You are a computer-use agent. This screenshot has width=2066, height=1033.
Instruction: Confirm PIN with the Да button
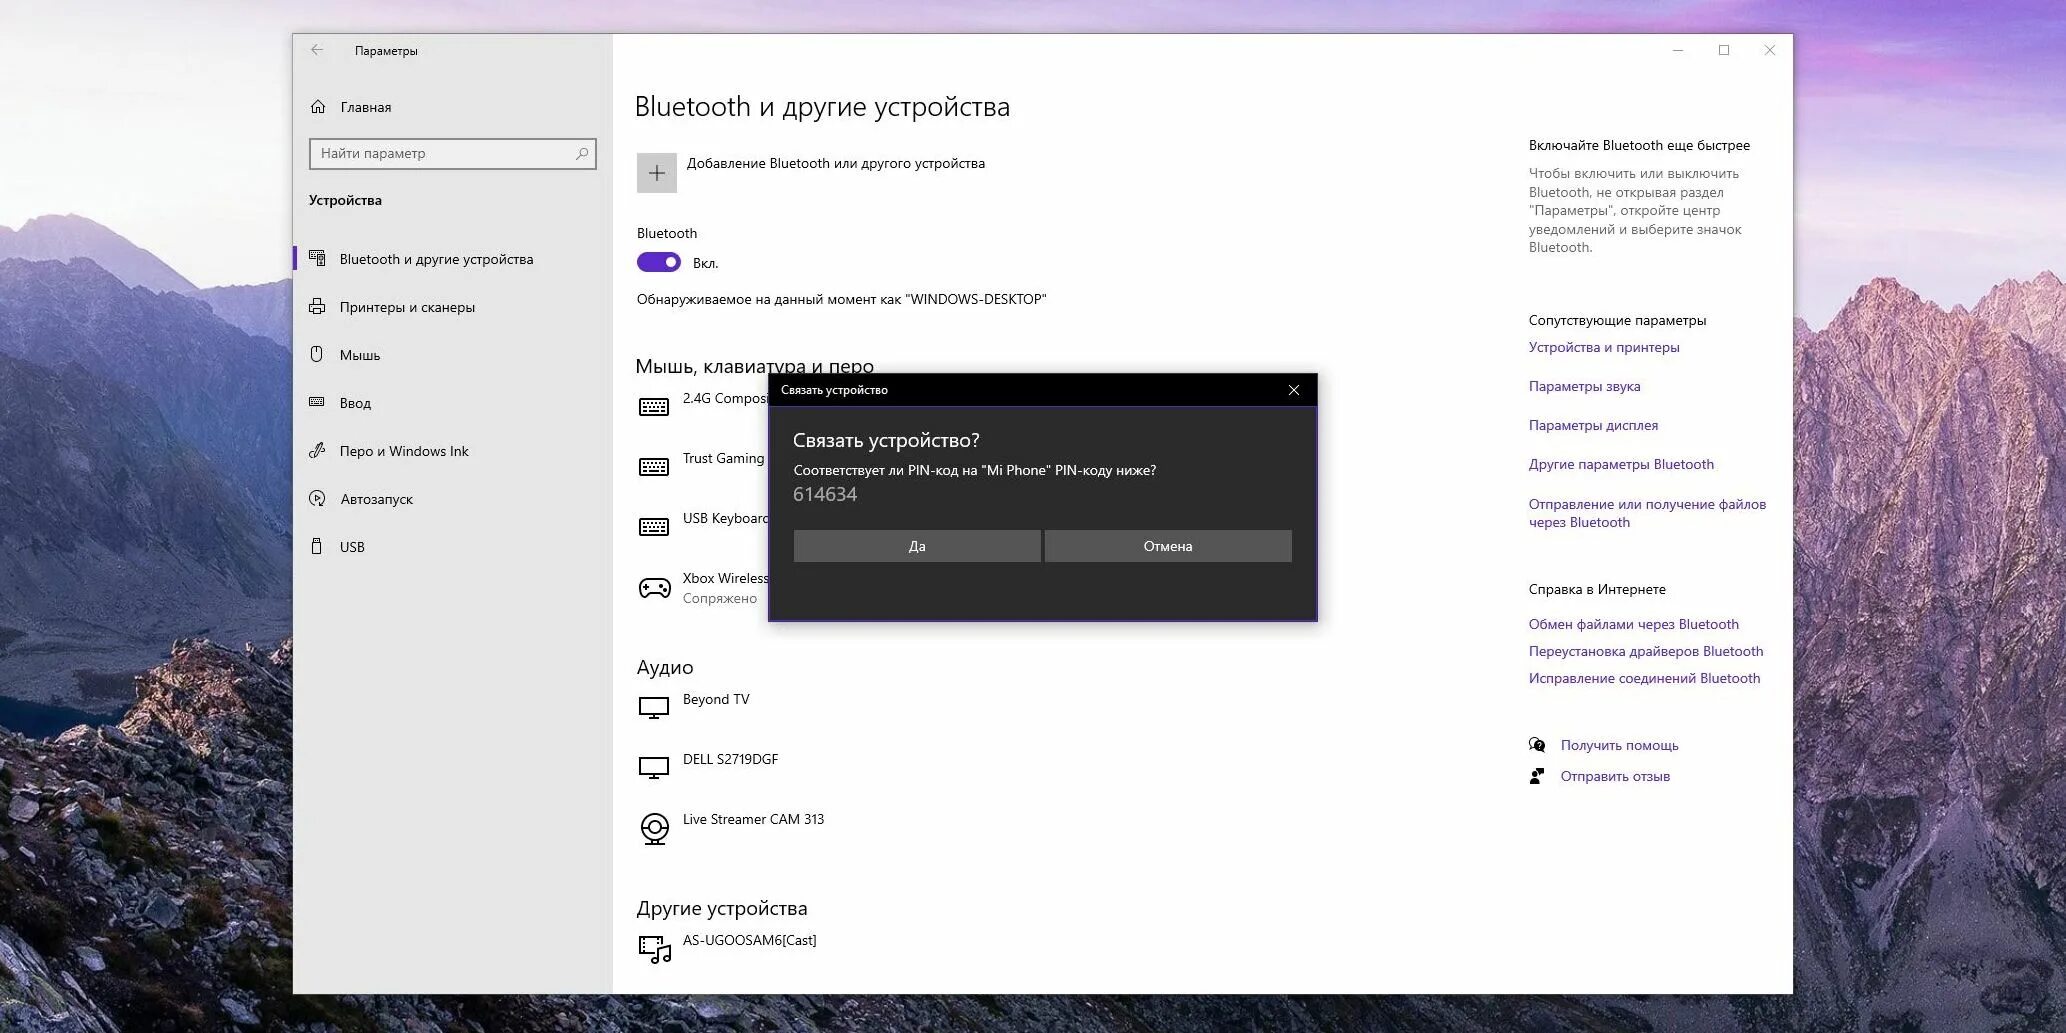point(917,546)
